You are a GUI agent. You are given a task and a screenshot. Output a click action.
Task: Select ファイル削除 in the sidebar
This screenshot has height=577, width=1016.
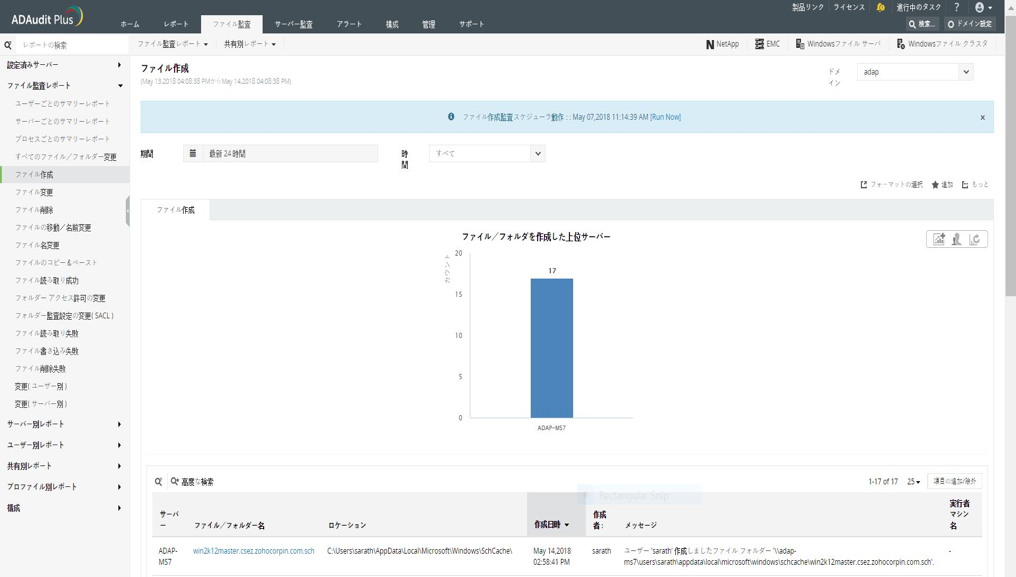34,210
